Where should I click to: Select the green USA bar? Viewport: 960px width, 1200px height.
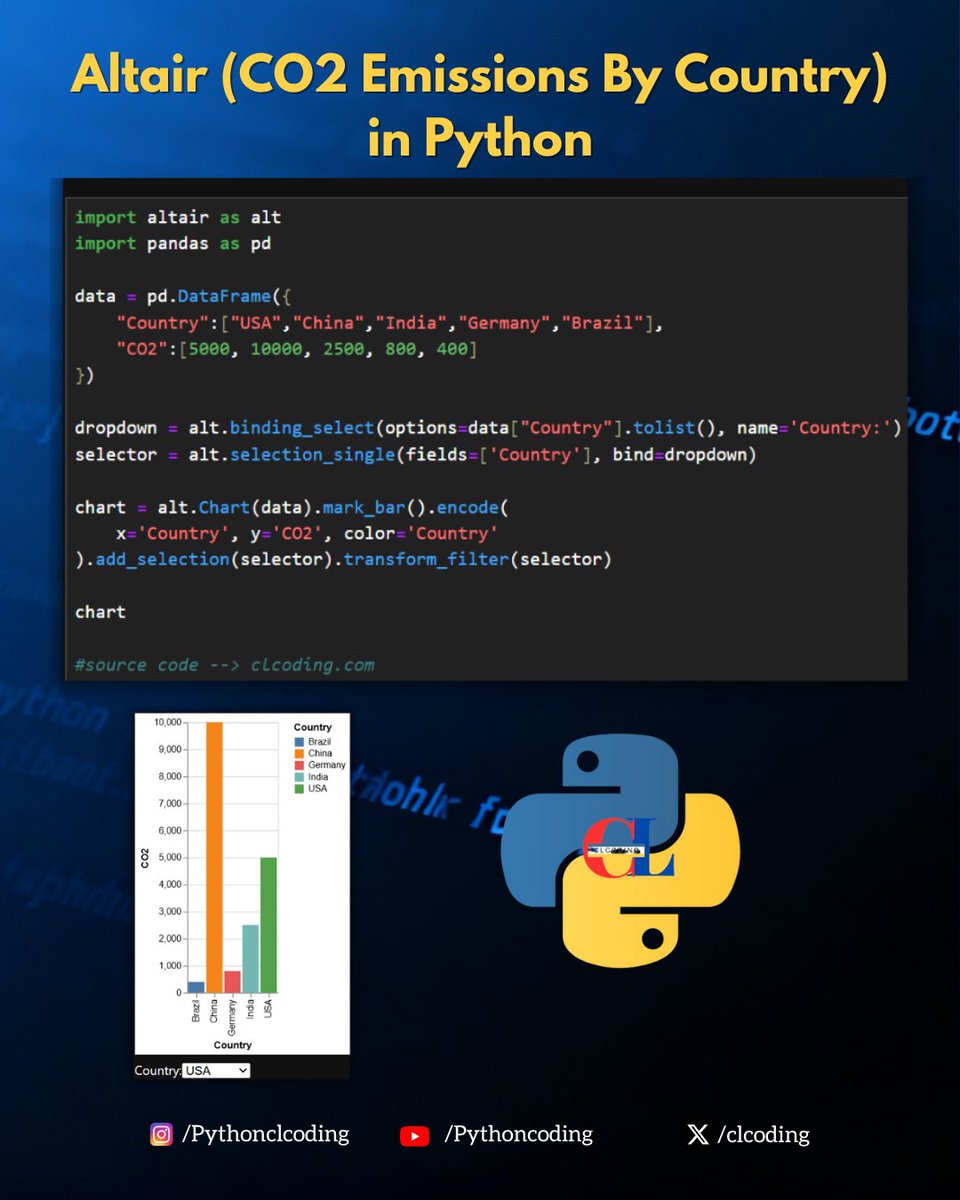(268, 926)
